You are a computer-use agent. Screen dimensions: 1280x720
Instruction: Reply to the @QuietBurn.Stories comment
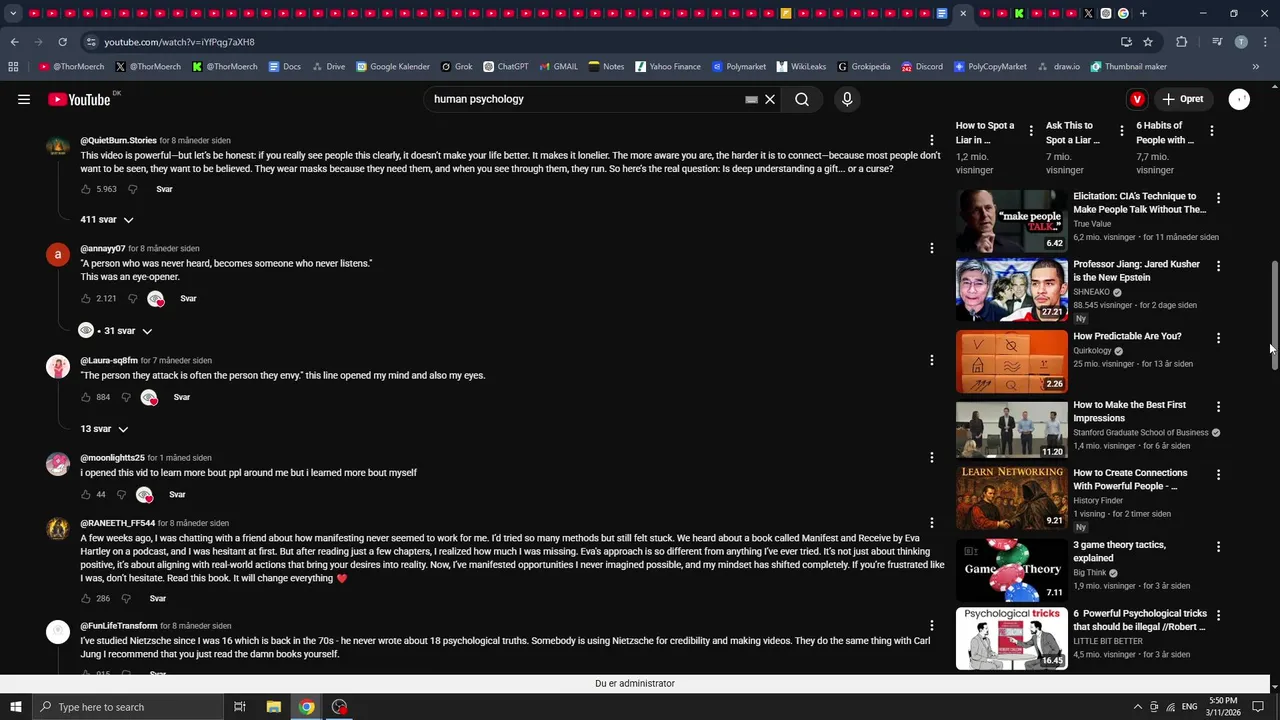pyautogui.click(x=164, y=189)
